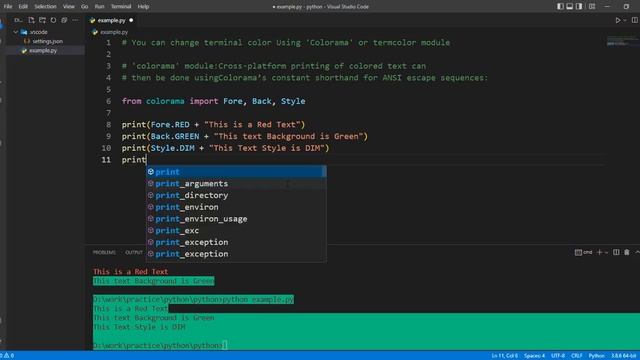Switch to the Output panel tab
The width and height of the screenshot is (640, 360).
tap(134, 253)
